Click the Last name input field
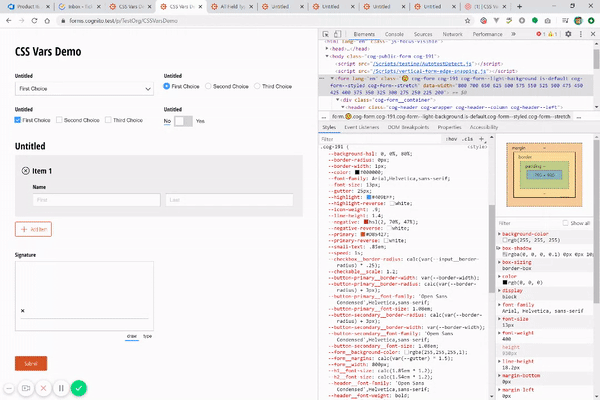Image resolution: width=600 pixels, height=400 pixels. pyautogui.click(x=229, y=200)
